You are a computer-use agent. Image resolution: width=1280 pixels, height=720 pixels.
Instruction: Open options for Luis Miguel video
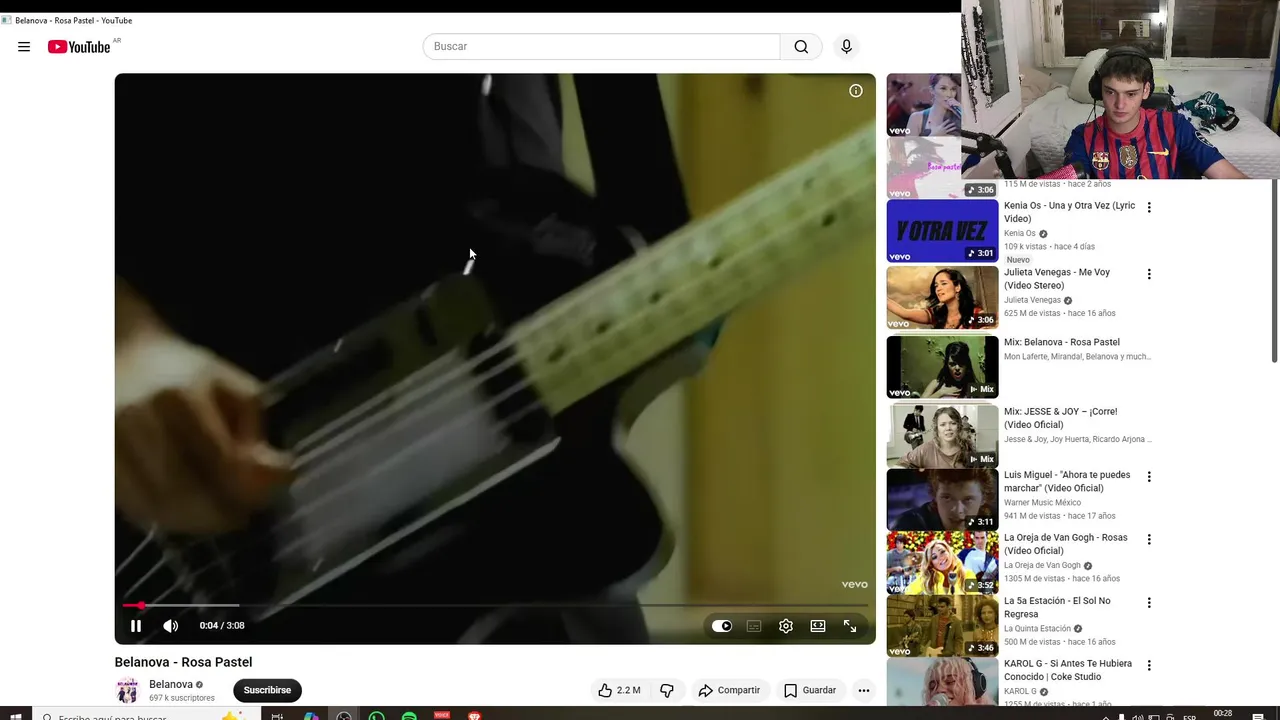[x=1149, y=477]
